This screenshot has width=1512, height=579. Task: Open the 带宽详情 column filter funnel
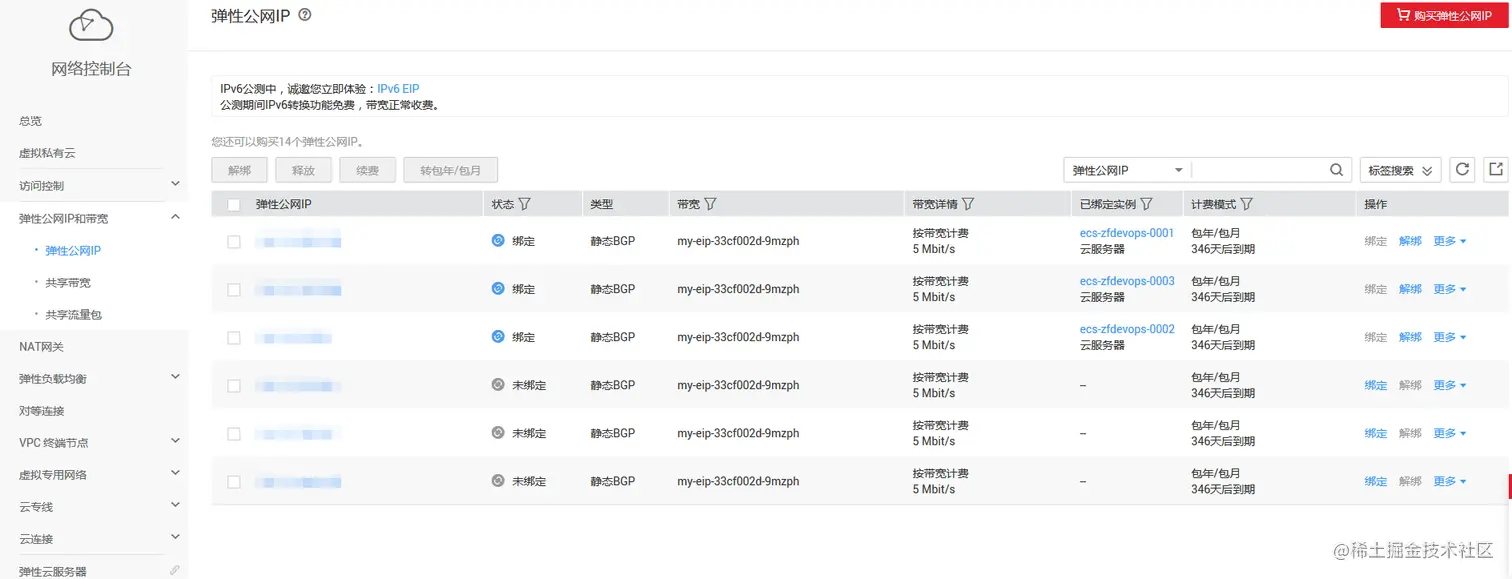click(x=968, y=204)
